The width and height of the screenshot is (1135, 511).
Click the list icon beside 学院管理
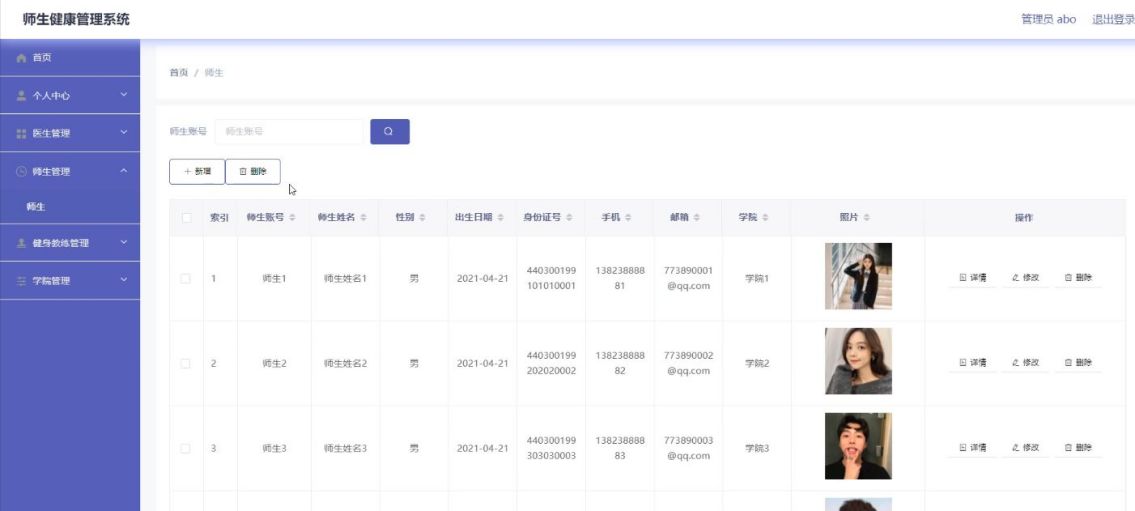21,281
